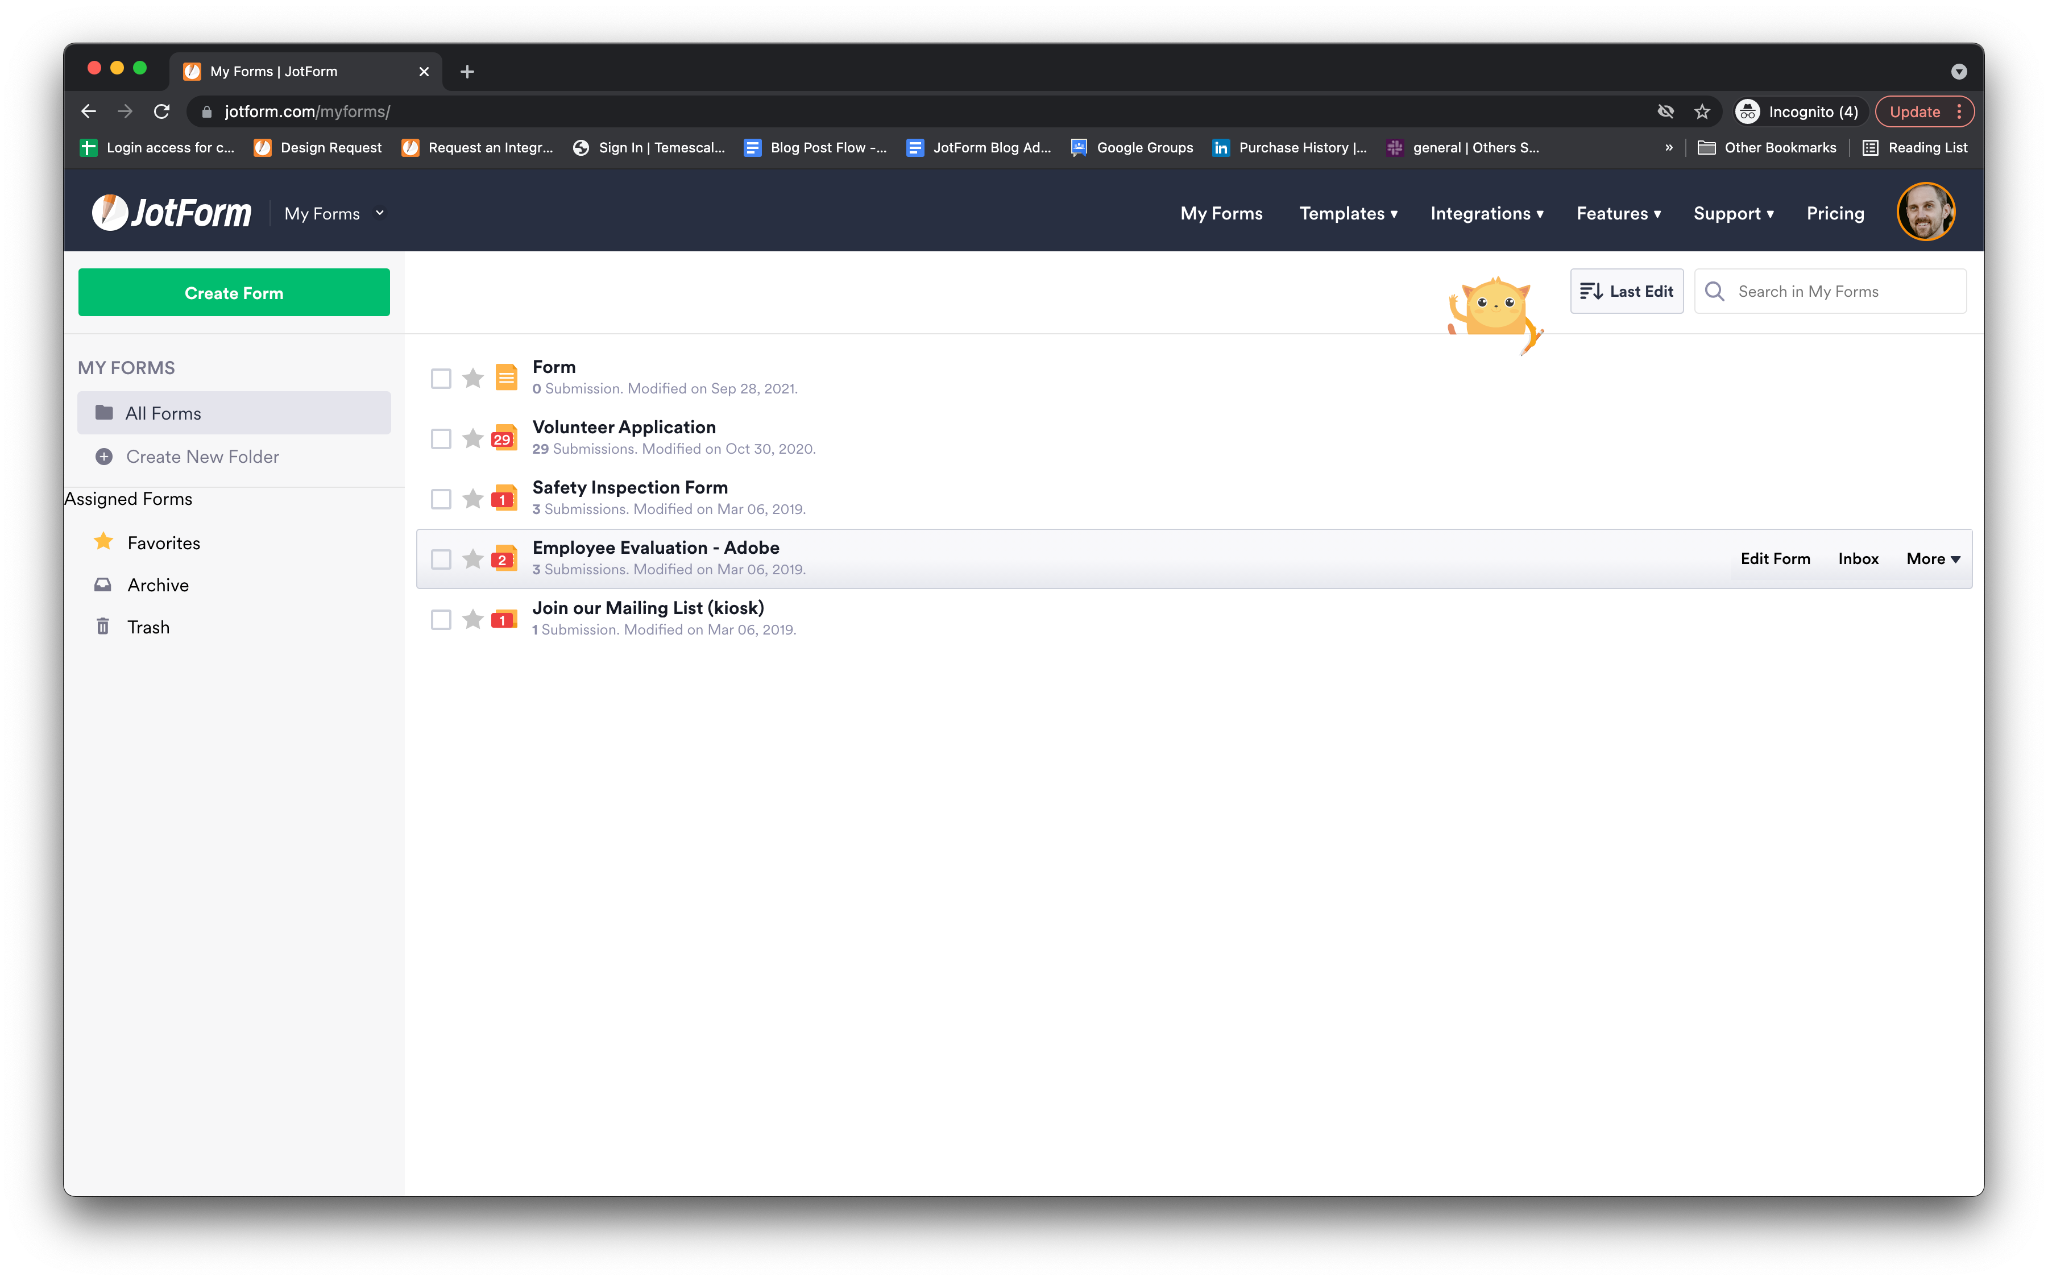Open the Archive inbox icon
Screen dimensions: 2048x1280
click(103, 585)
